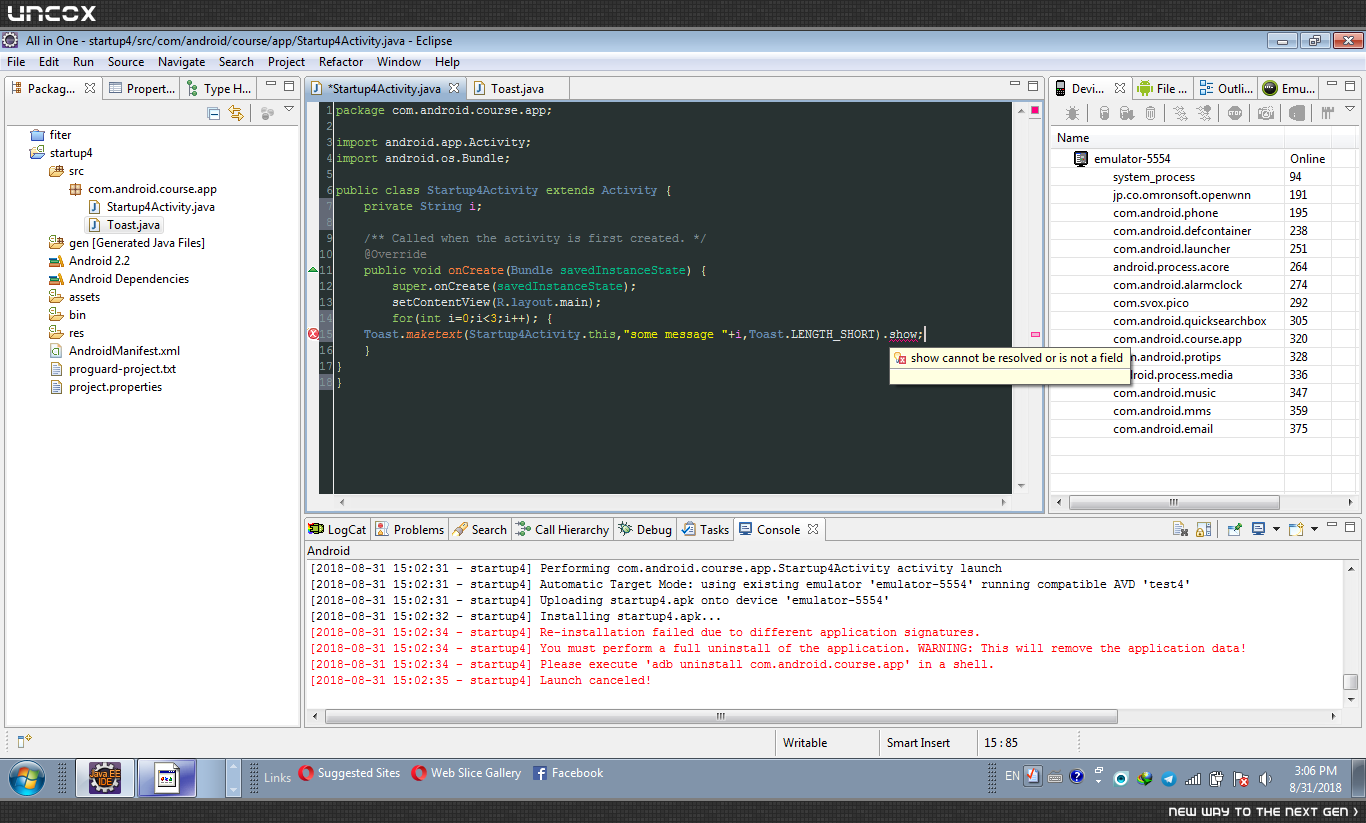Open the Outline tab

pyautogui.click(x=1226, y=88)
